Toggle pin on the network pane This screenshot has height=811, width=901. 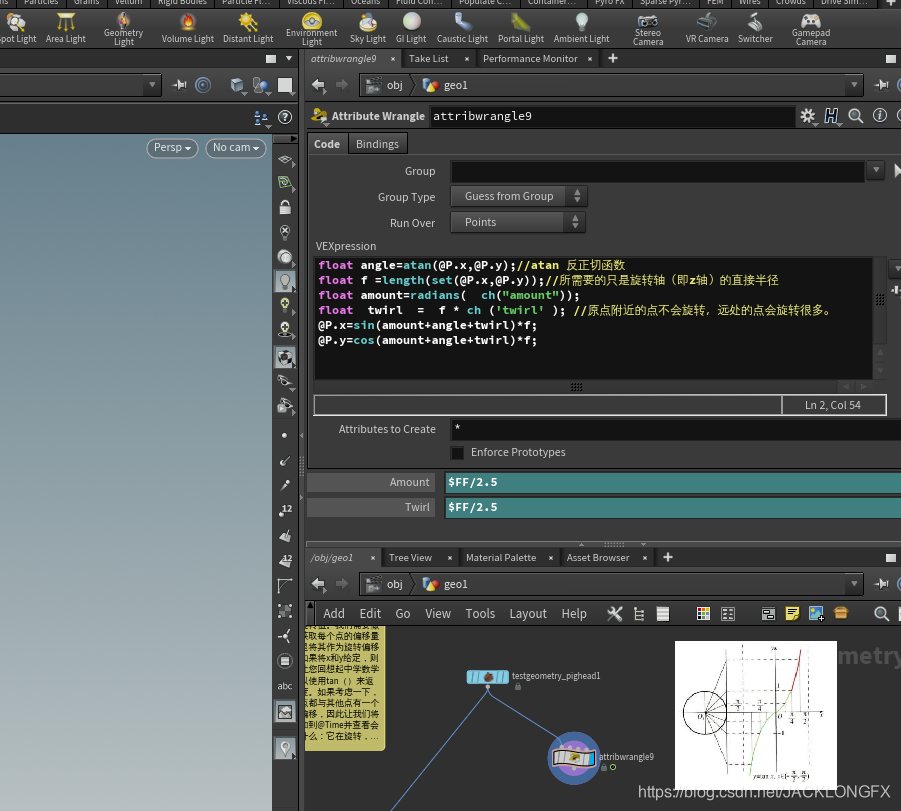tap(881, 584)
